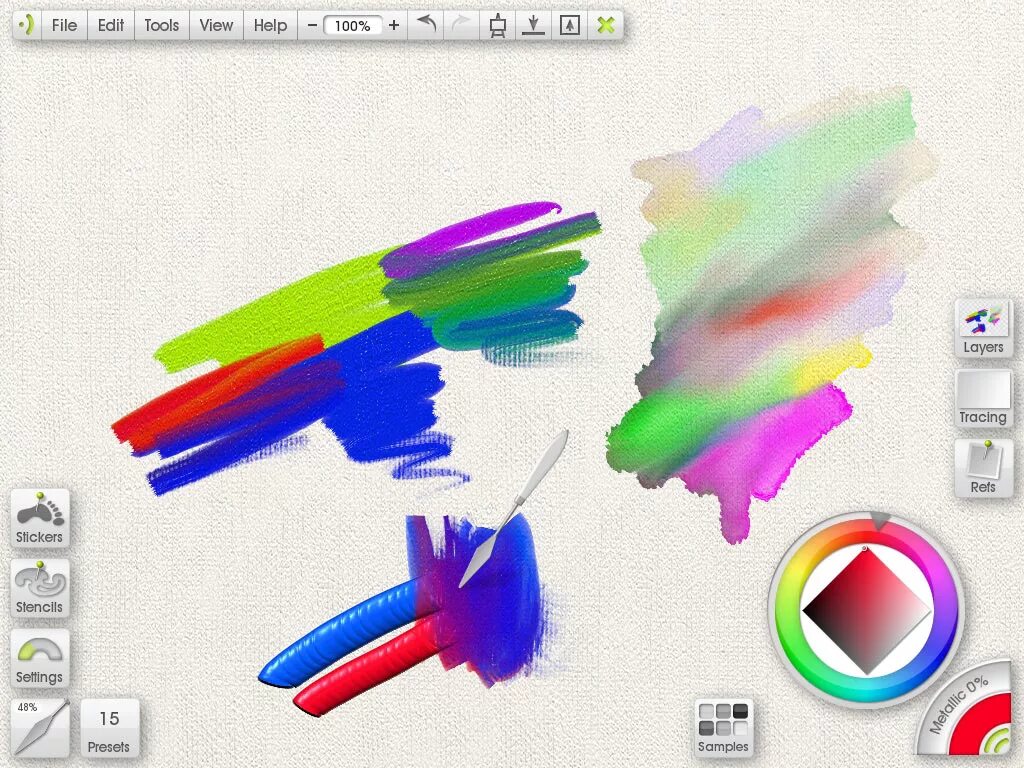
Task: Open the View menu
Action: click(216, 25)
